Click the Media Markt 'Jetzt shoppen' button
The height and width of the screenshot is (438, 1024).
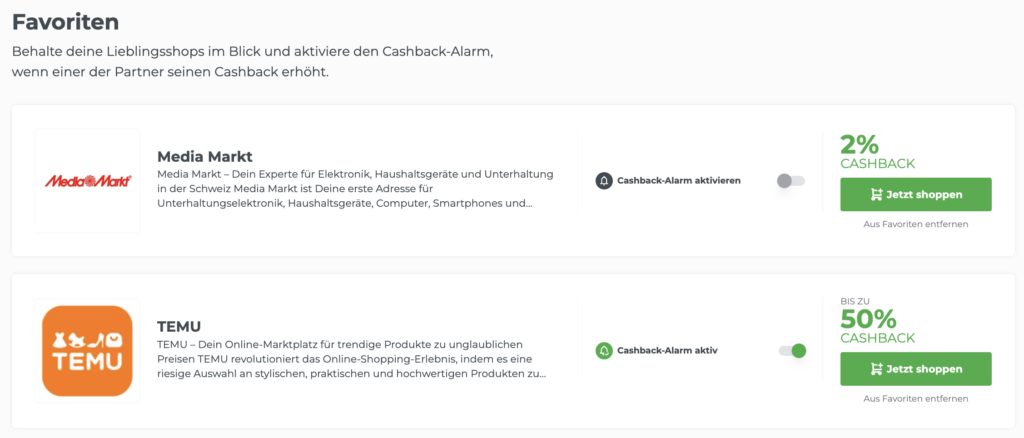tap(916, 195)
